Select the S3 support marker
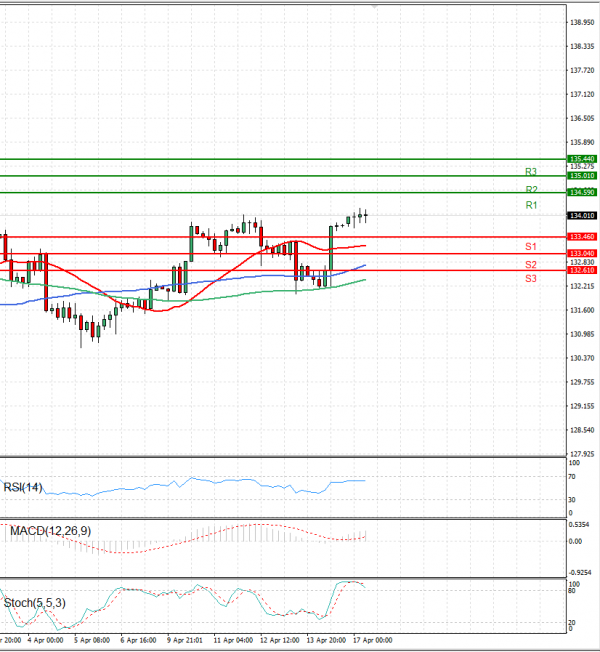Image resolution: width=600 pixels, height=652 pixels. [531, 279]
